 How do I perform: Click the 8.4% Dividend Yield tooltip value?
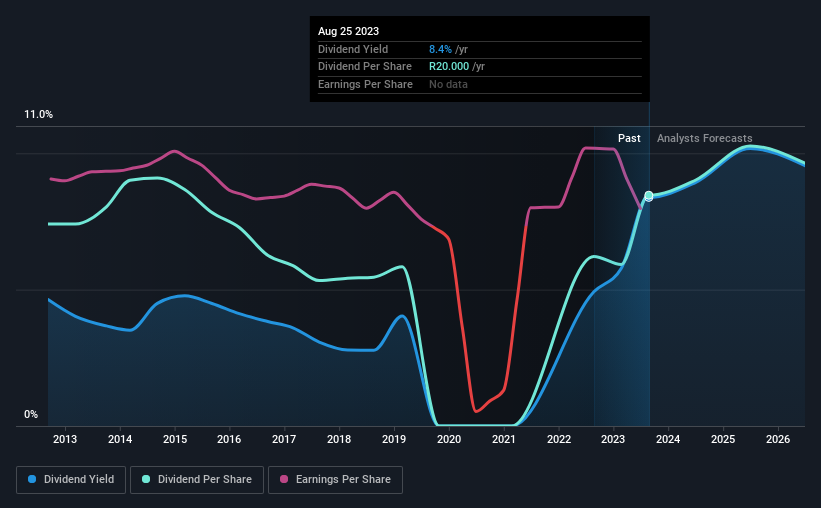click(x=440, y=49)
